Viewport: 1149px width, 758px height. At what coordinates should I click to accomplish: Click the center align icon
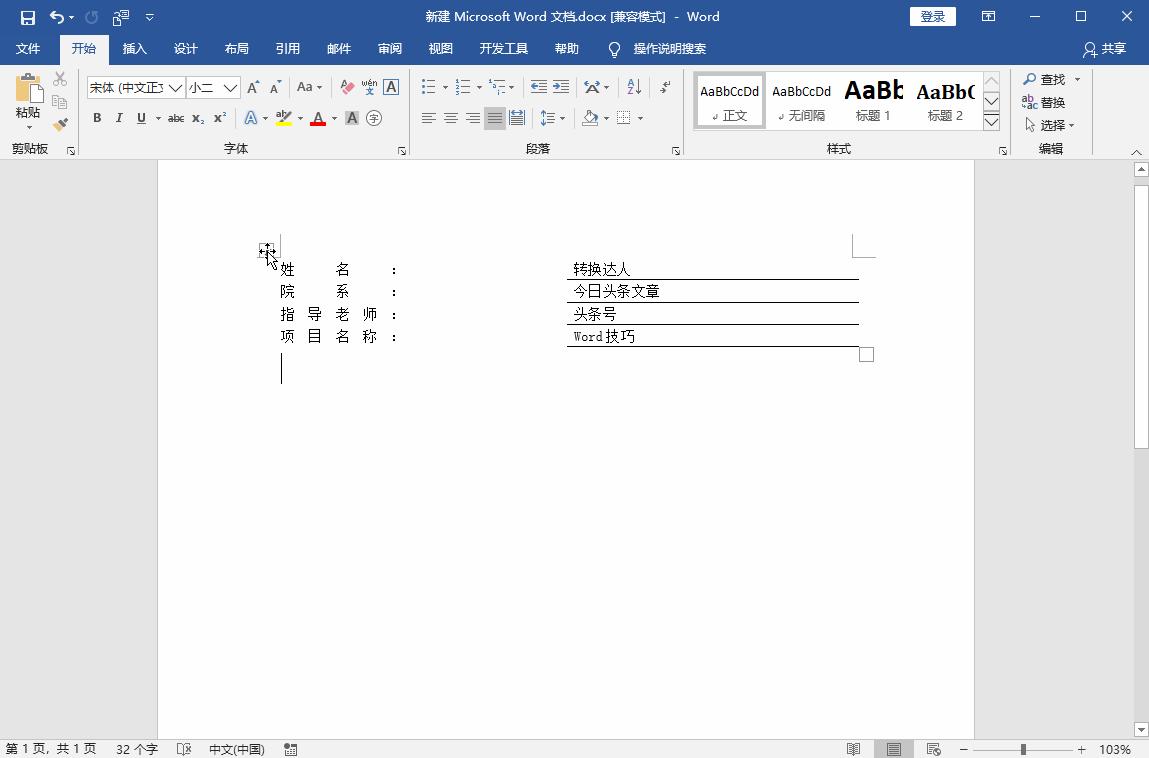pyautogui.click(x=451, y=118)
